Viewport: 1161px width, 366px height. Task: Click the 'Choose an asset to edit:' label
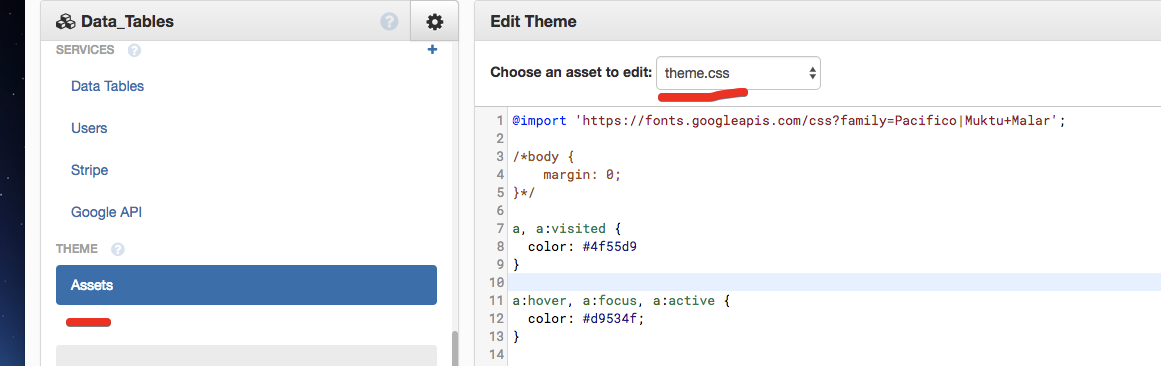click(x=571, y=73)
